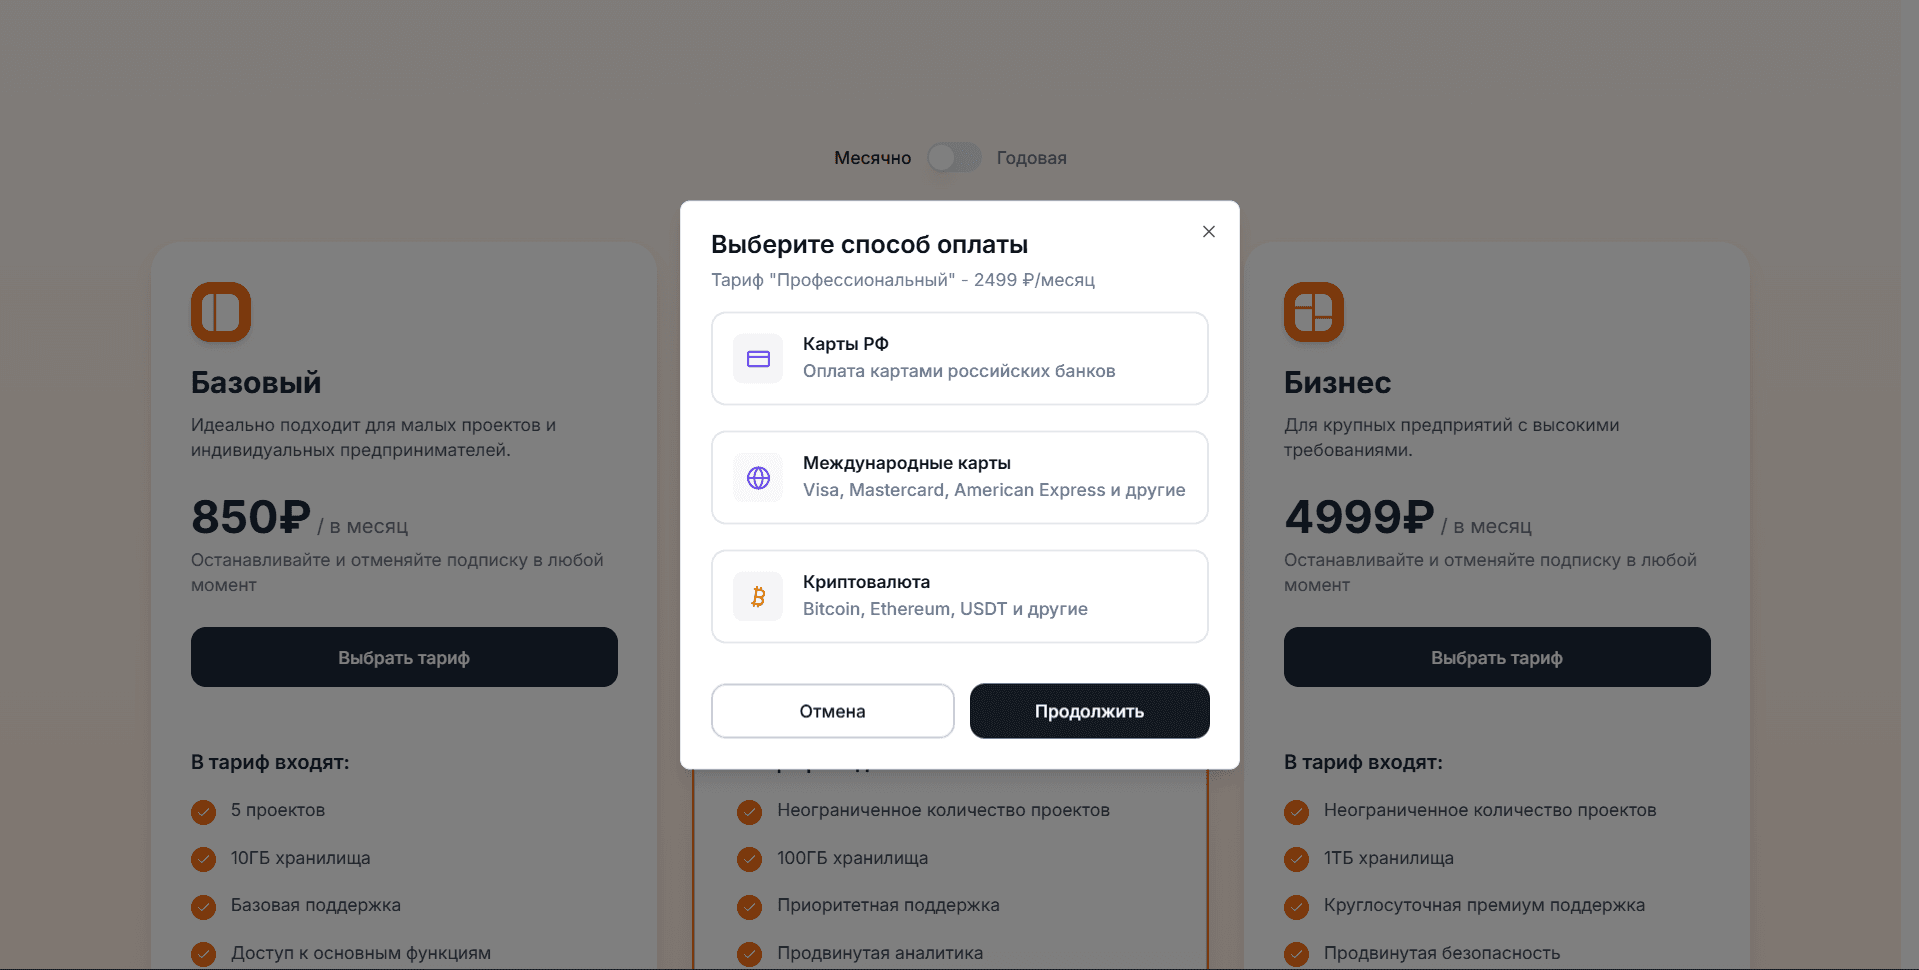Choose the Бизнес plan via Выбрать тариф
This screenshot has height=970, width=1919.
(1497, 657)
